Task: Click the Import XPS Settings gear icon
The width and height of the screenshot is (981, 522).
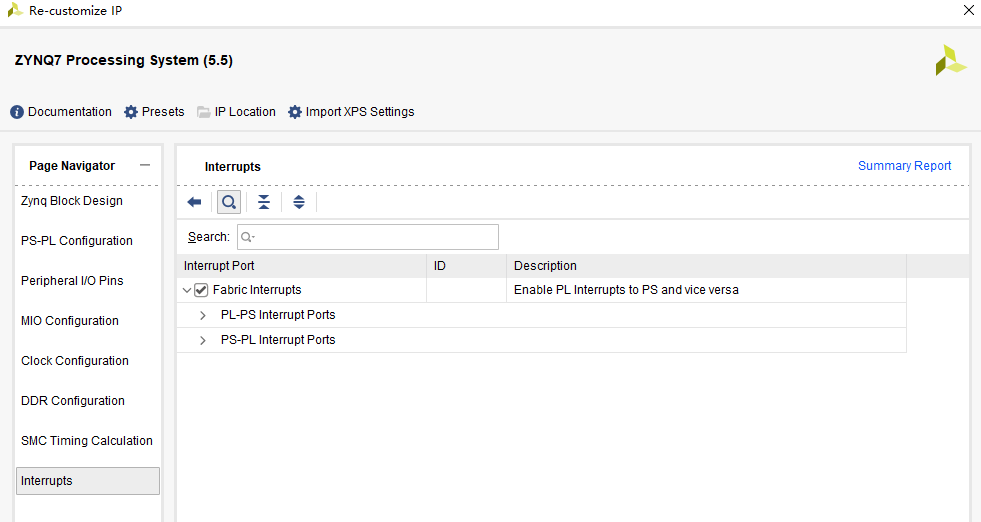Action: click(x=295, y=112)
